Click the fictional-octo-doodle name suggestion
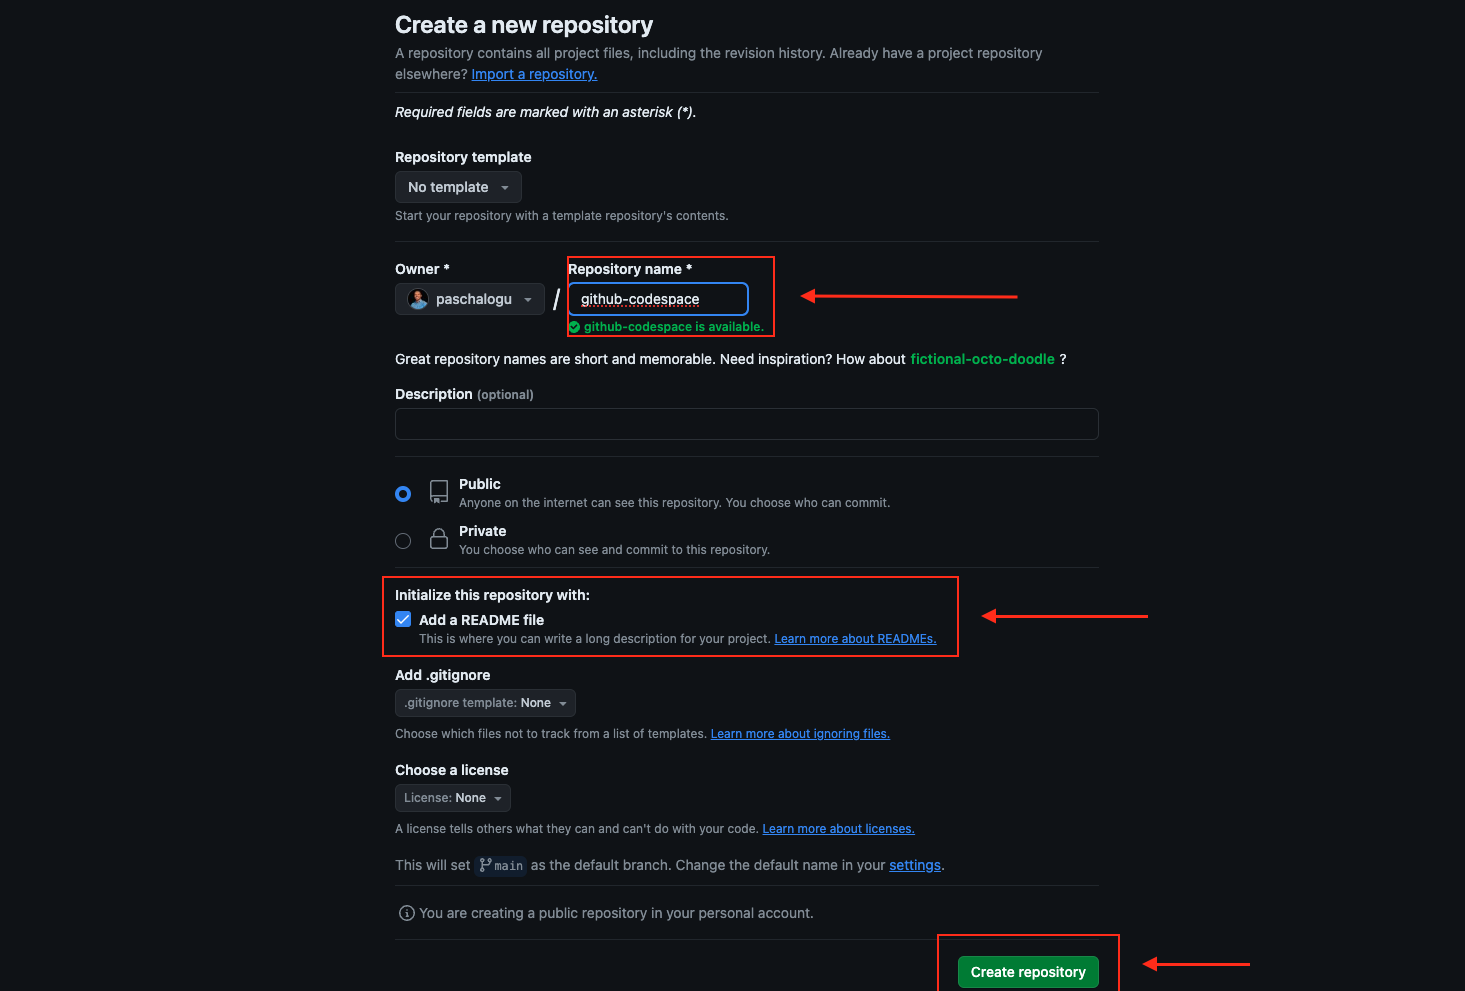Image resolution: width=1465 pixels, height=991 pixels. pos(982,358)
